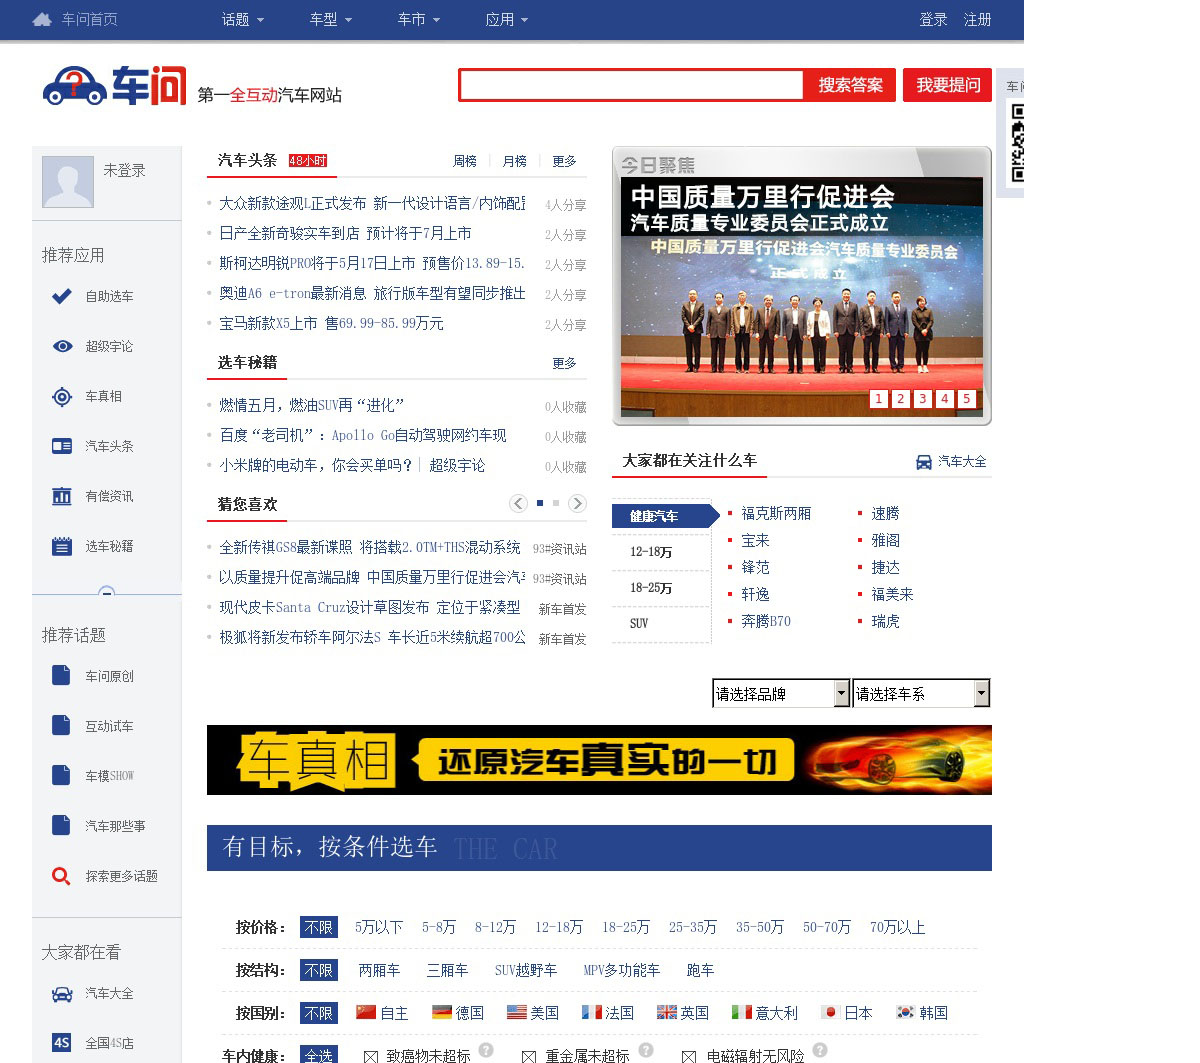This screenshot has height=1063, width=1200.
Task: Collapse the 推荐应用 sidebar section handle
Action: point(107,592)
